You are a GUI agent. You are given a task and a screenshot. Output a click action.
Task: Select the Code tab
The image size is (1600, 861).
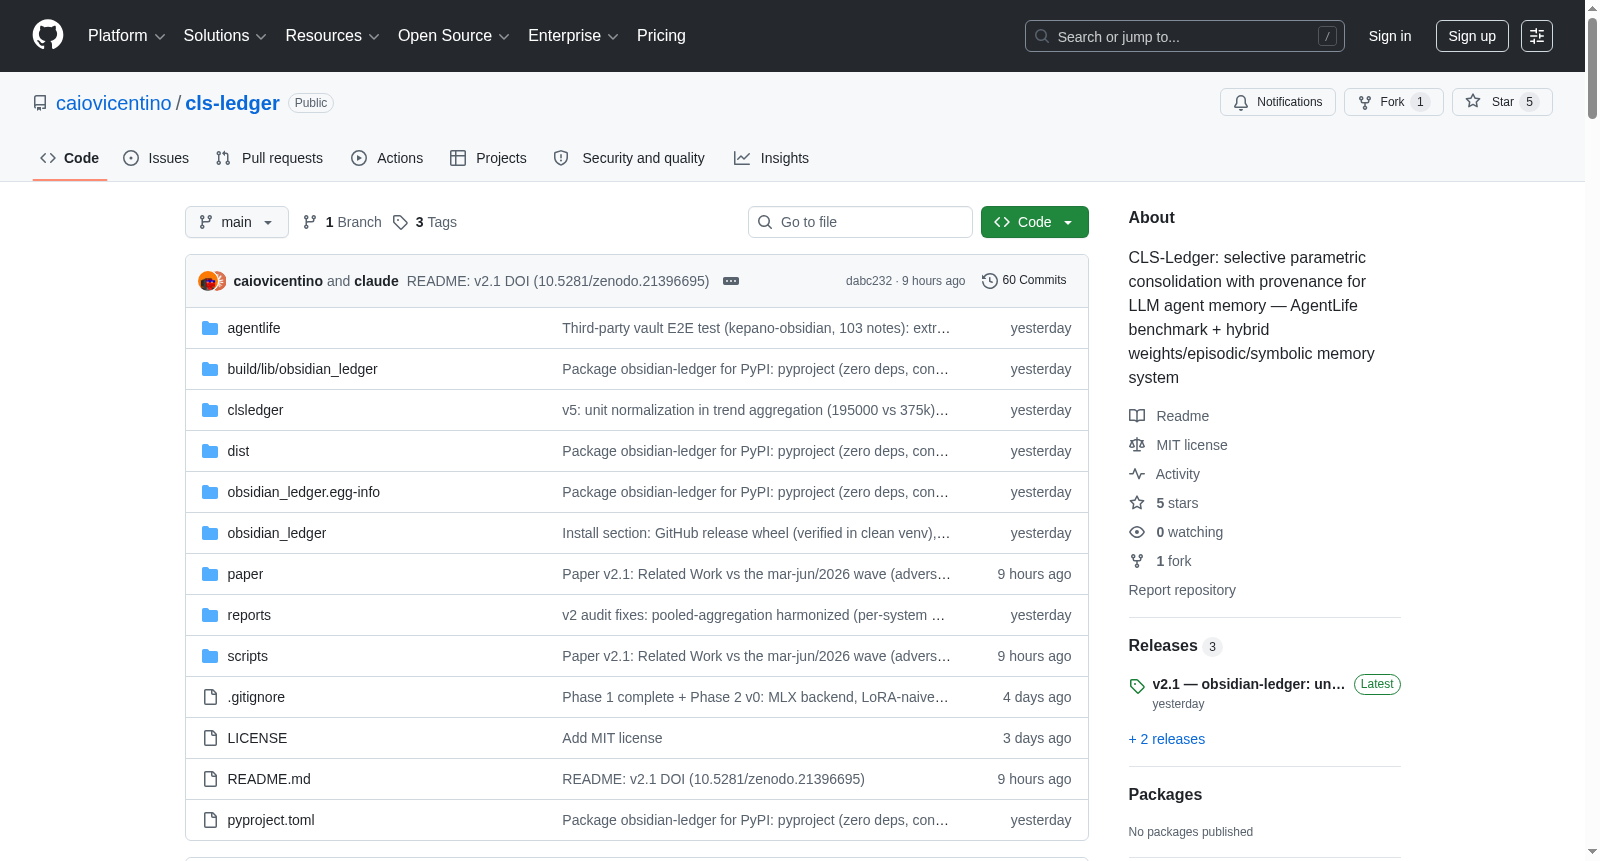click(70, 158)
